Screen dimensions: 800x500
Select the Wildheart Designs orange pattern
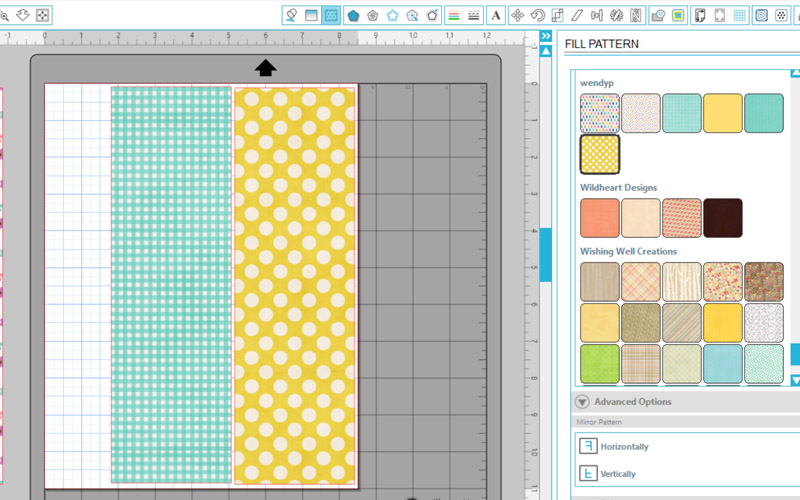click(x=599, y=218)
